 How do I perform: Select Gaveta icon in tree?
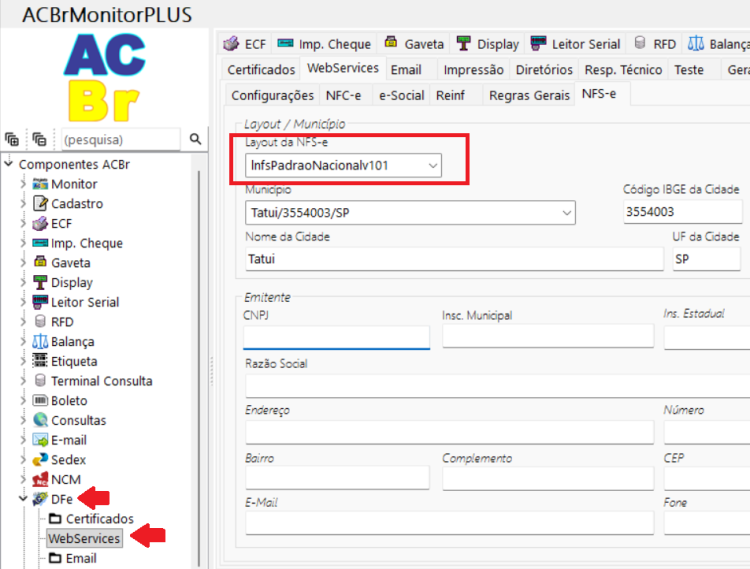tap(40, 262)
